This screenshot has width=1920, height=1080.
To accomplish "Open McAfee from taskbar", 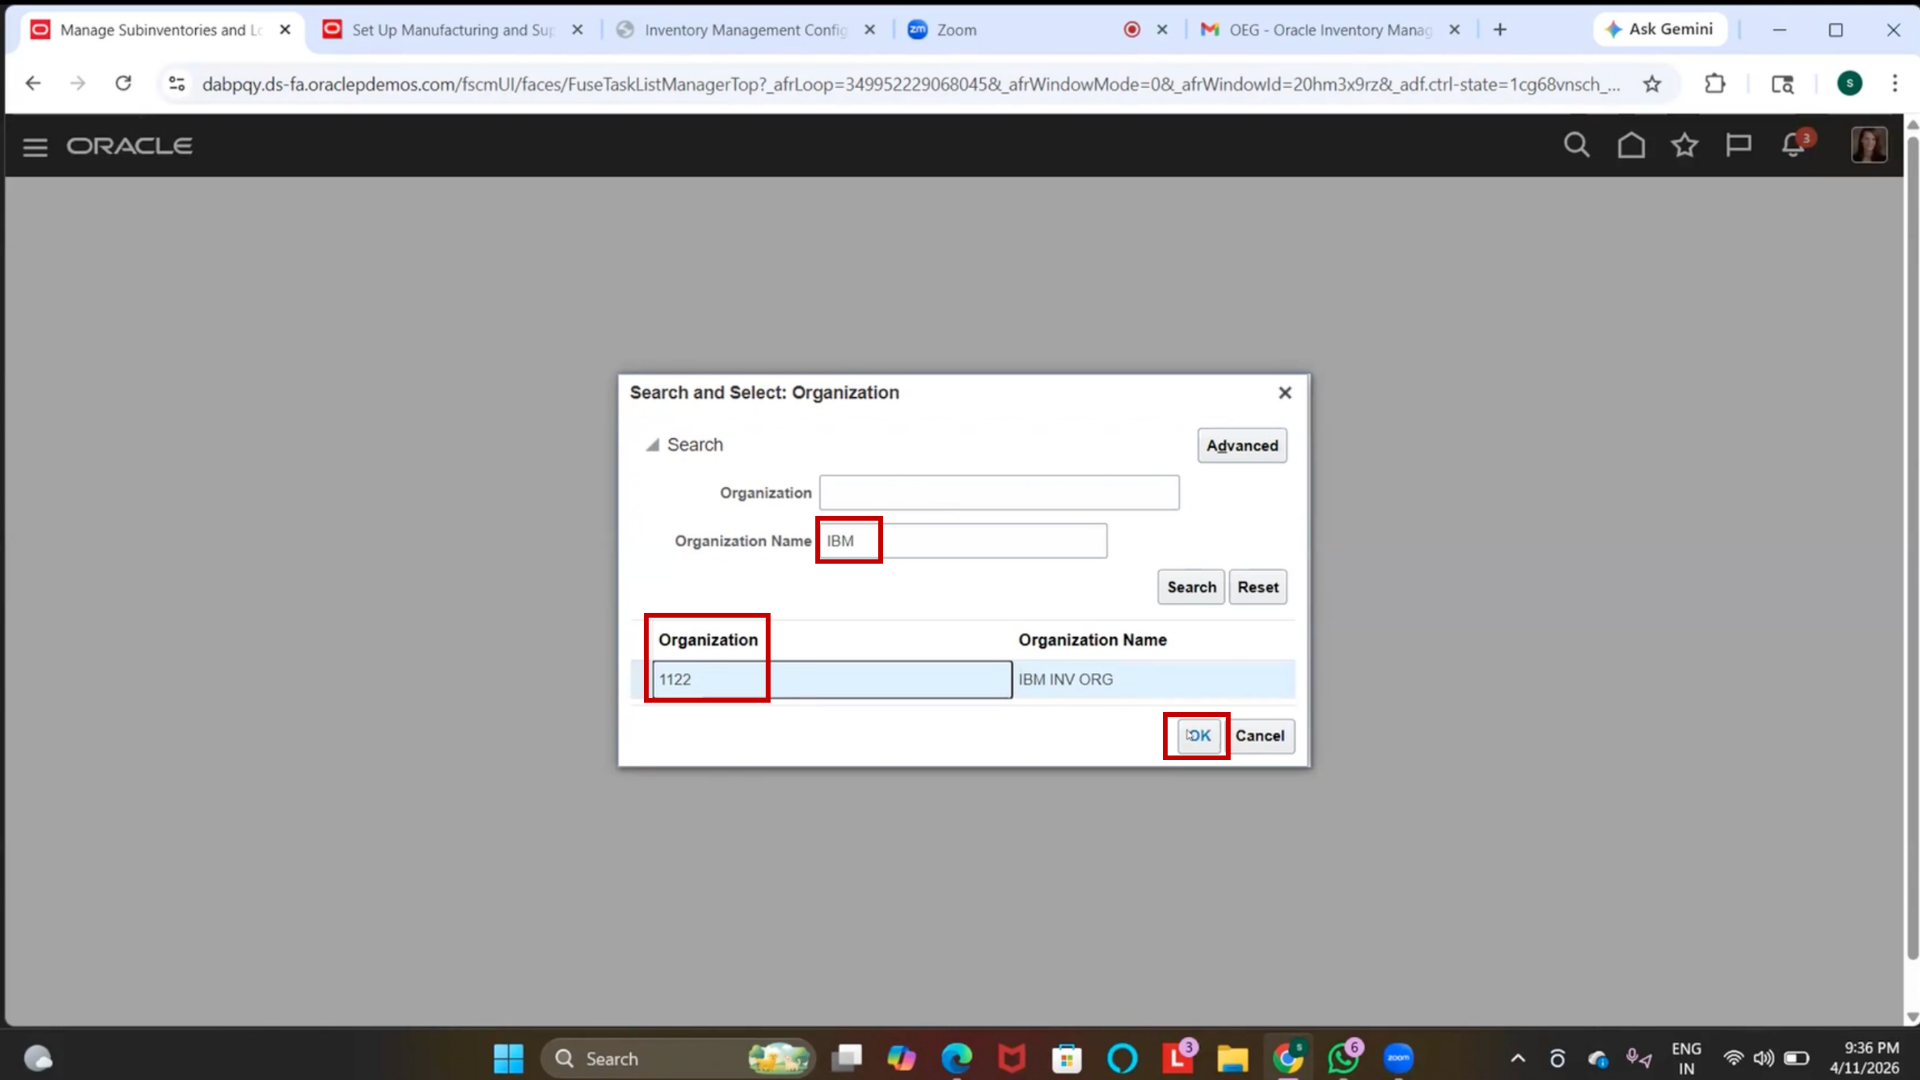I will pos(1012,1058).
